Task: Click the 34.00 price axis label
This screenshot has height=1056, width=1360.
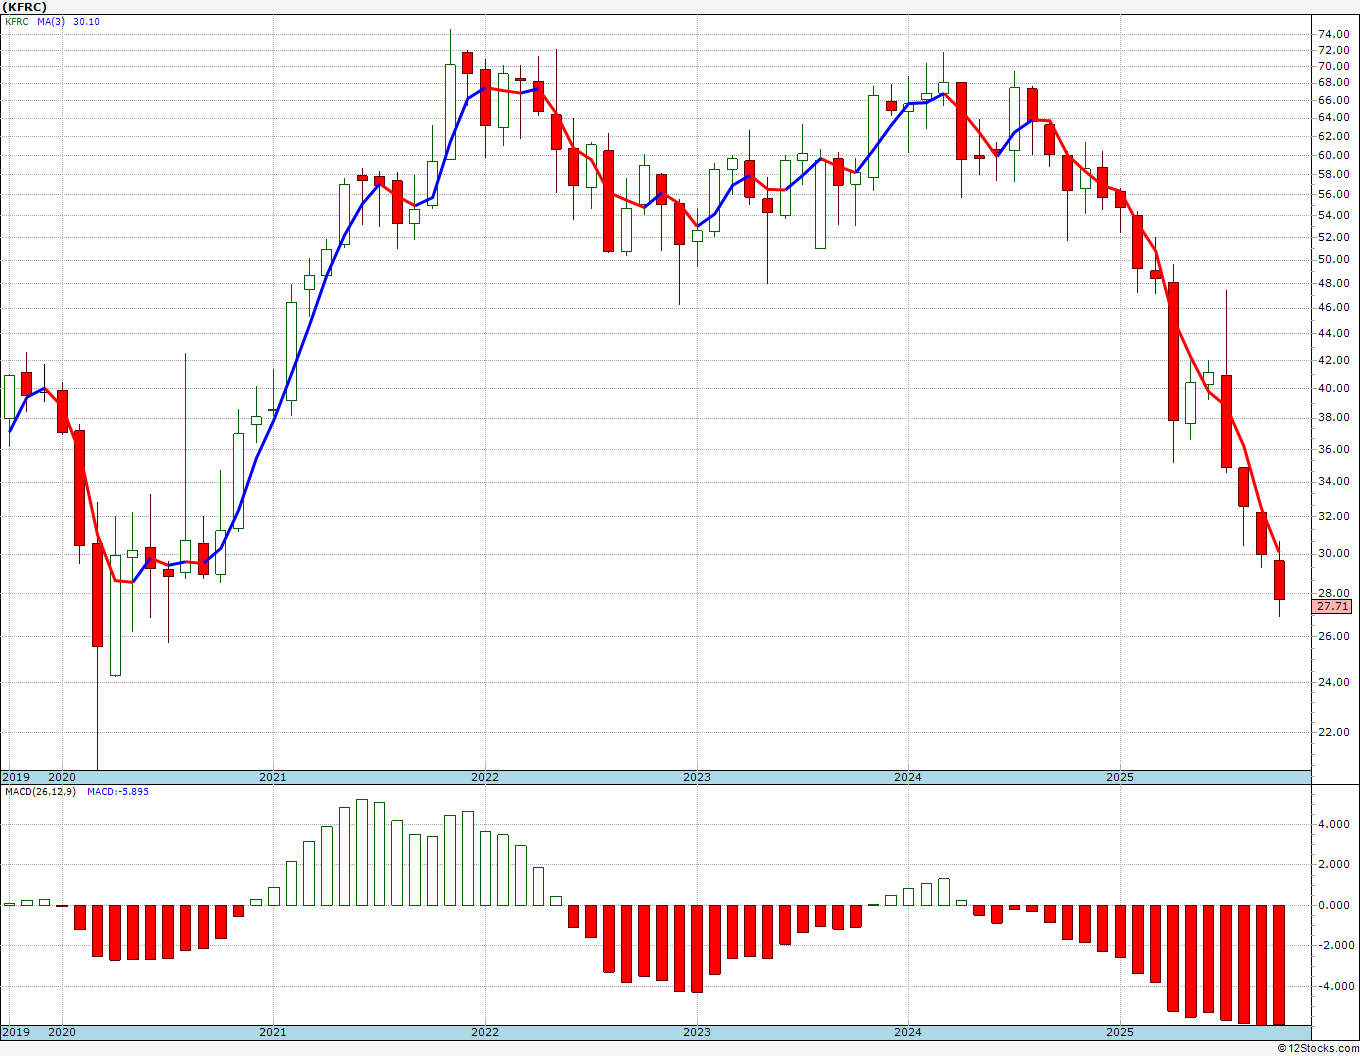Action: click(x=1334, y=481)
